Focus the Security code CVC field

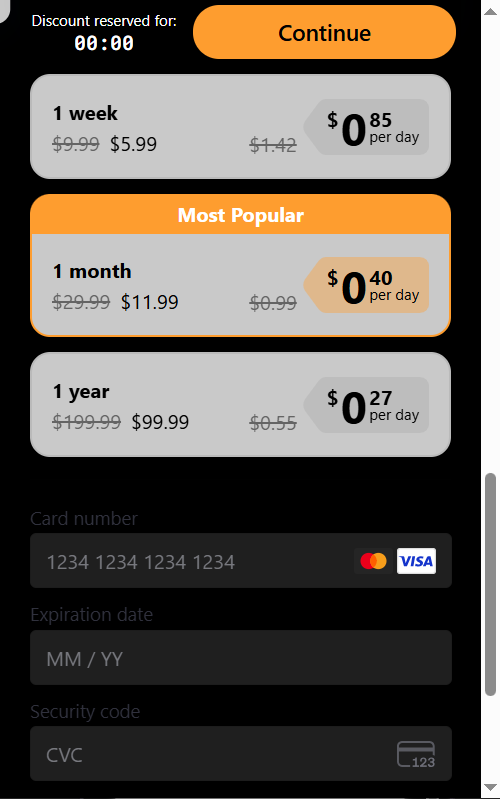click(241, 754)
